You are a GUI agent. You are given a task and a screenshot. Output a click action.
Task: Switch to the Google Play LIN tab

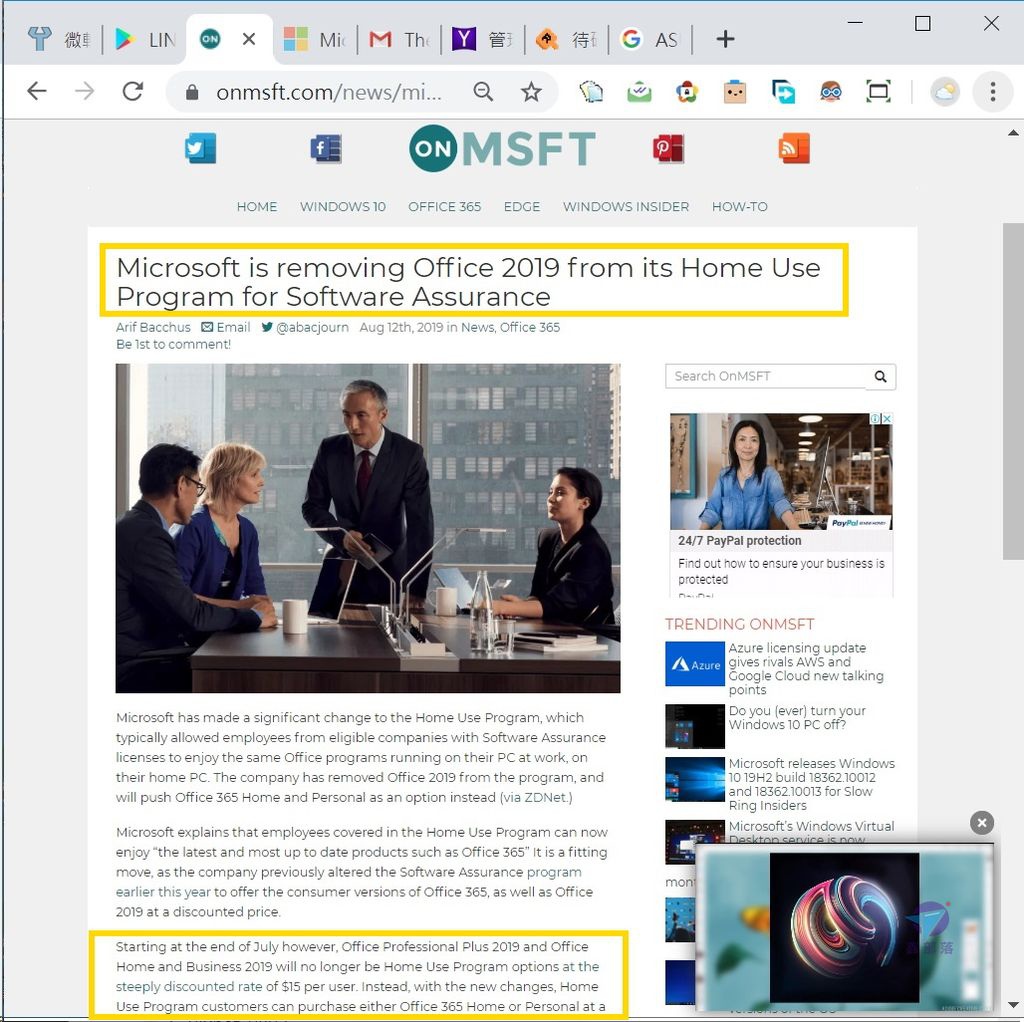click(144, 40)
